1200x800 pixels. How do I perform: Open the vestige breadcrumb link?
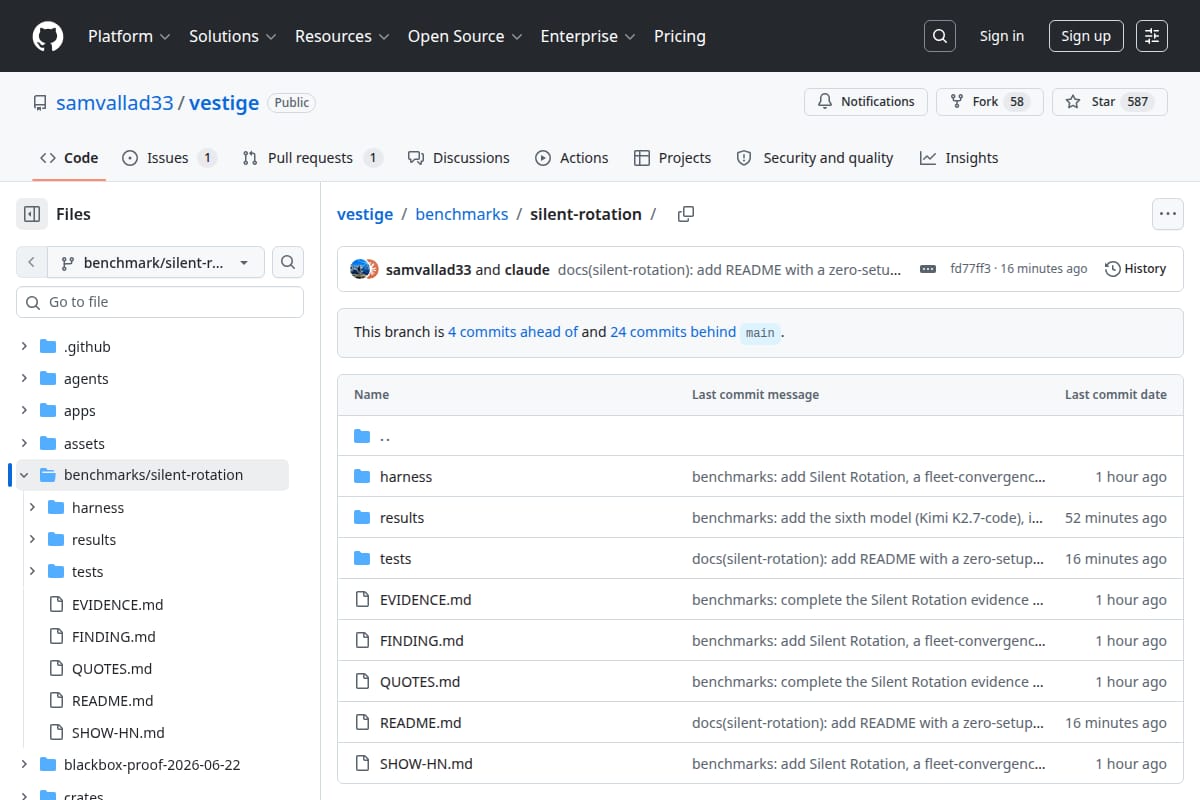(365, 214)
